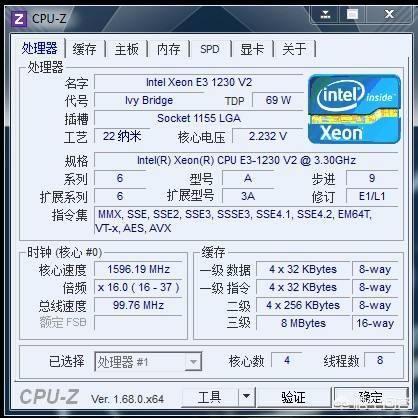Click the Intel Xeon E3 1230 V2 name field
This screenshot has width=418, height=418.
199,82
